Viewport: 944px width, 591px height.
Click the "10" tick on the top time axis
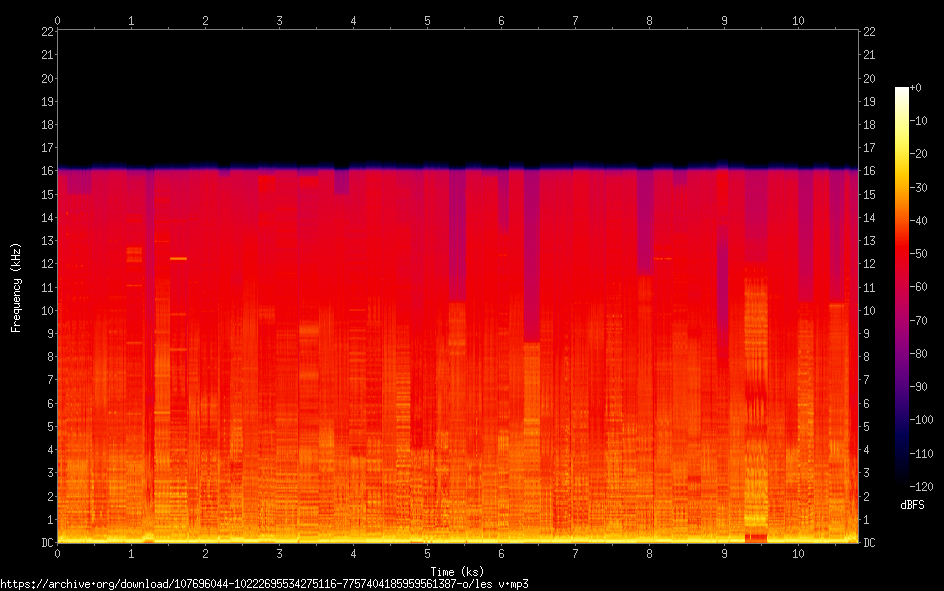[x=798, y=21]
